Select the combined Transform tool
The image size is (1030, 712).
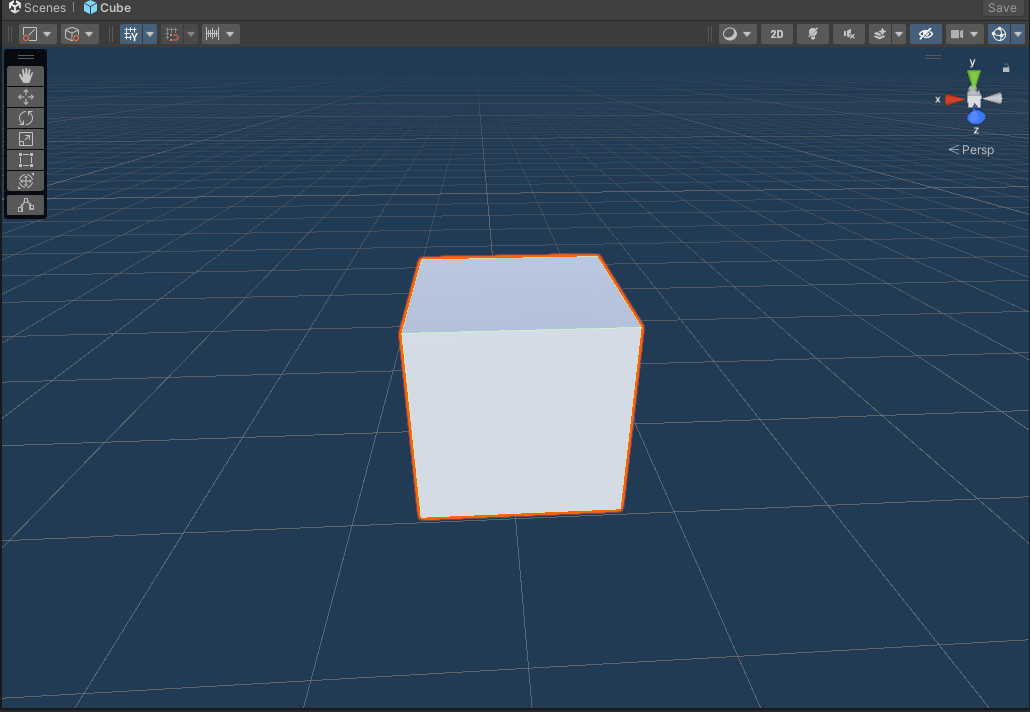(26, 181)
